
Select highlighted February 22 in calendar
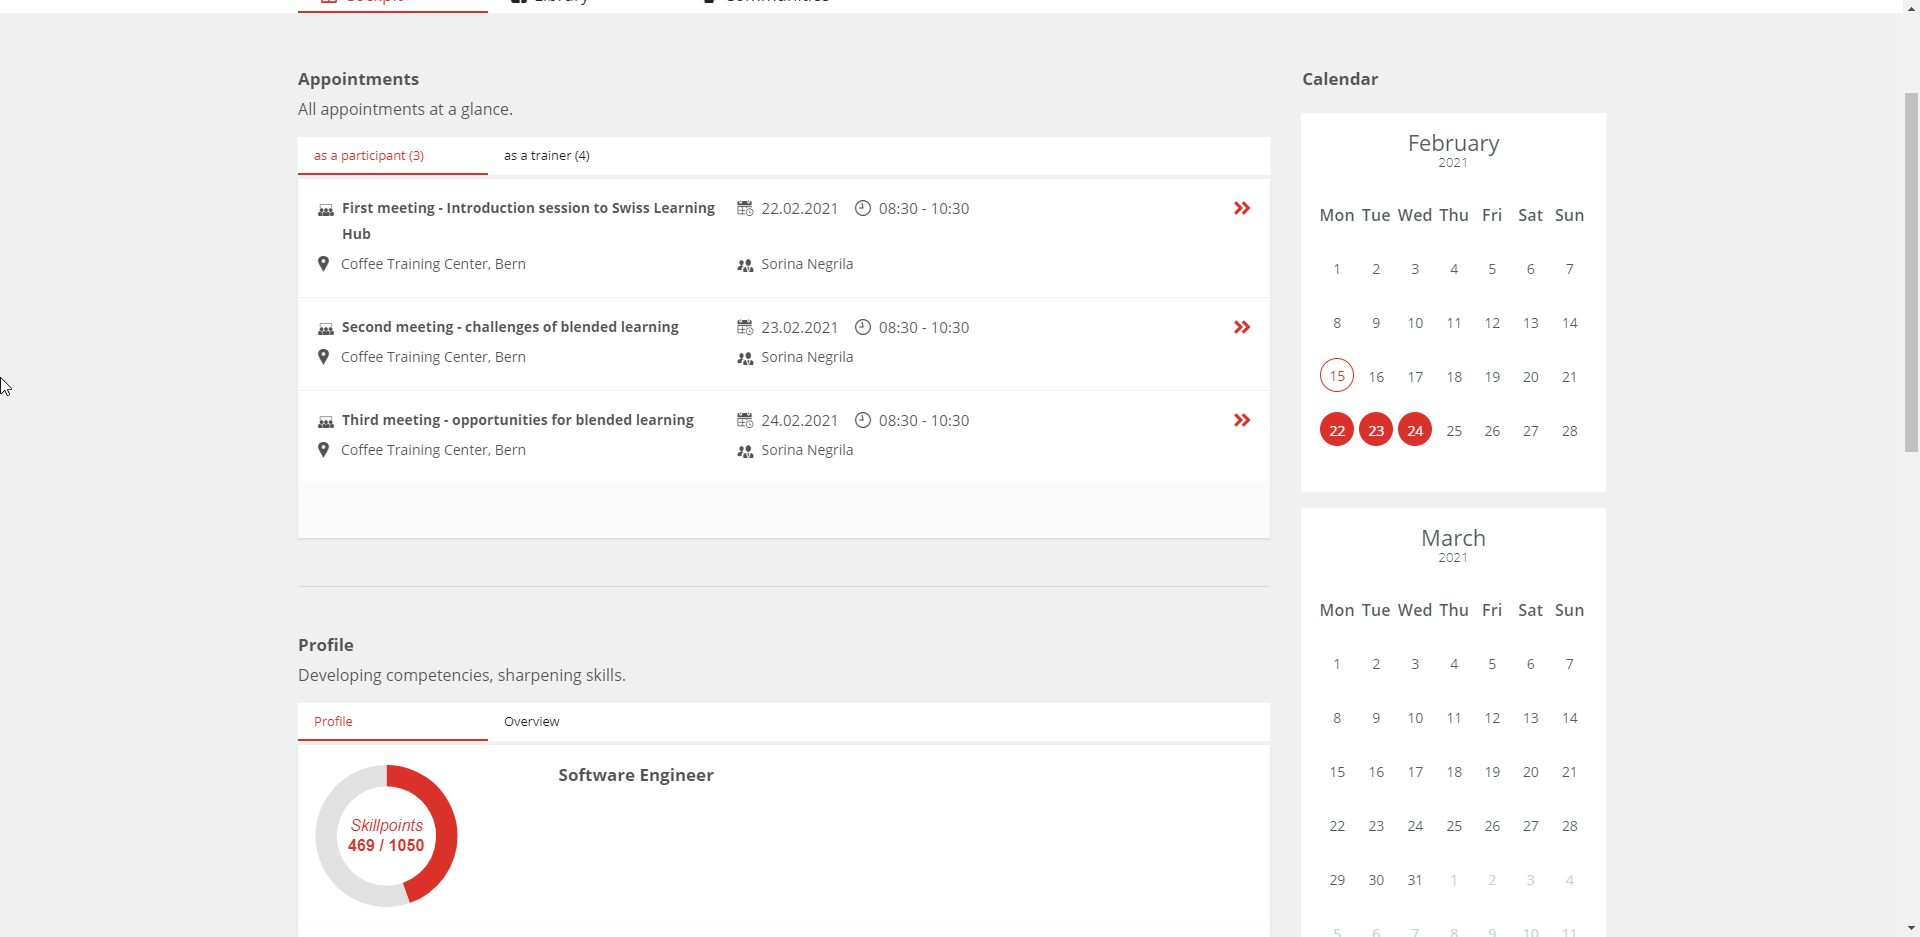click(x=1337, y=430)
